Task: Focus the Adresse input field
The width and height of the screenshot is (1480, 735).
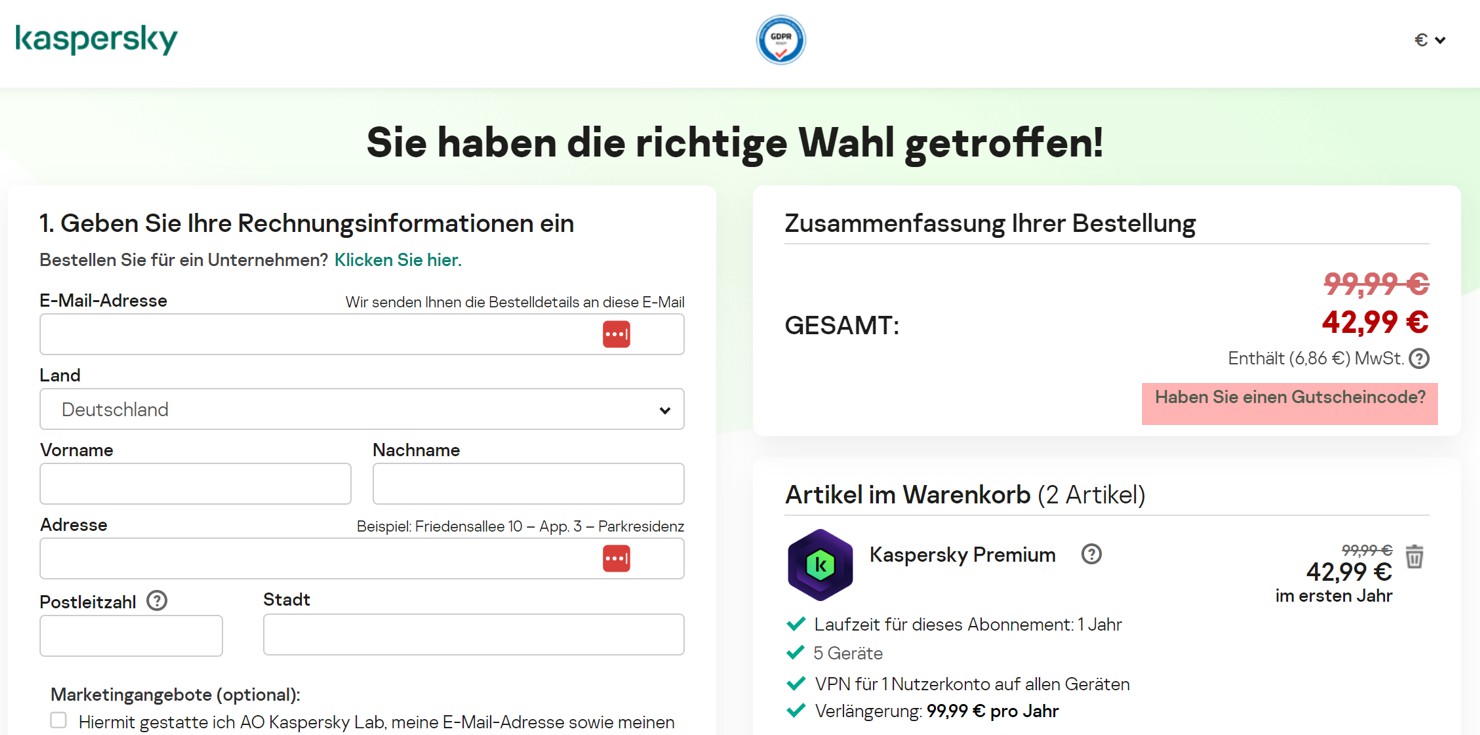Action: point(362,558)
